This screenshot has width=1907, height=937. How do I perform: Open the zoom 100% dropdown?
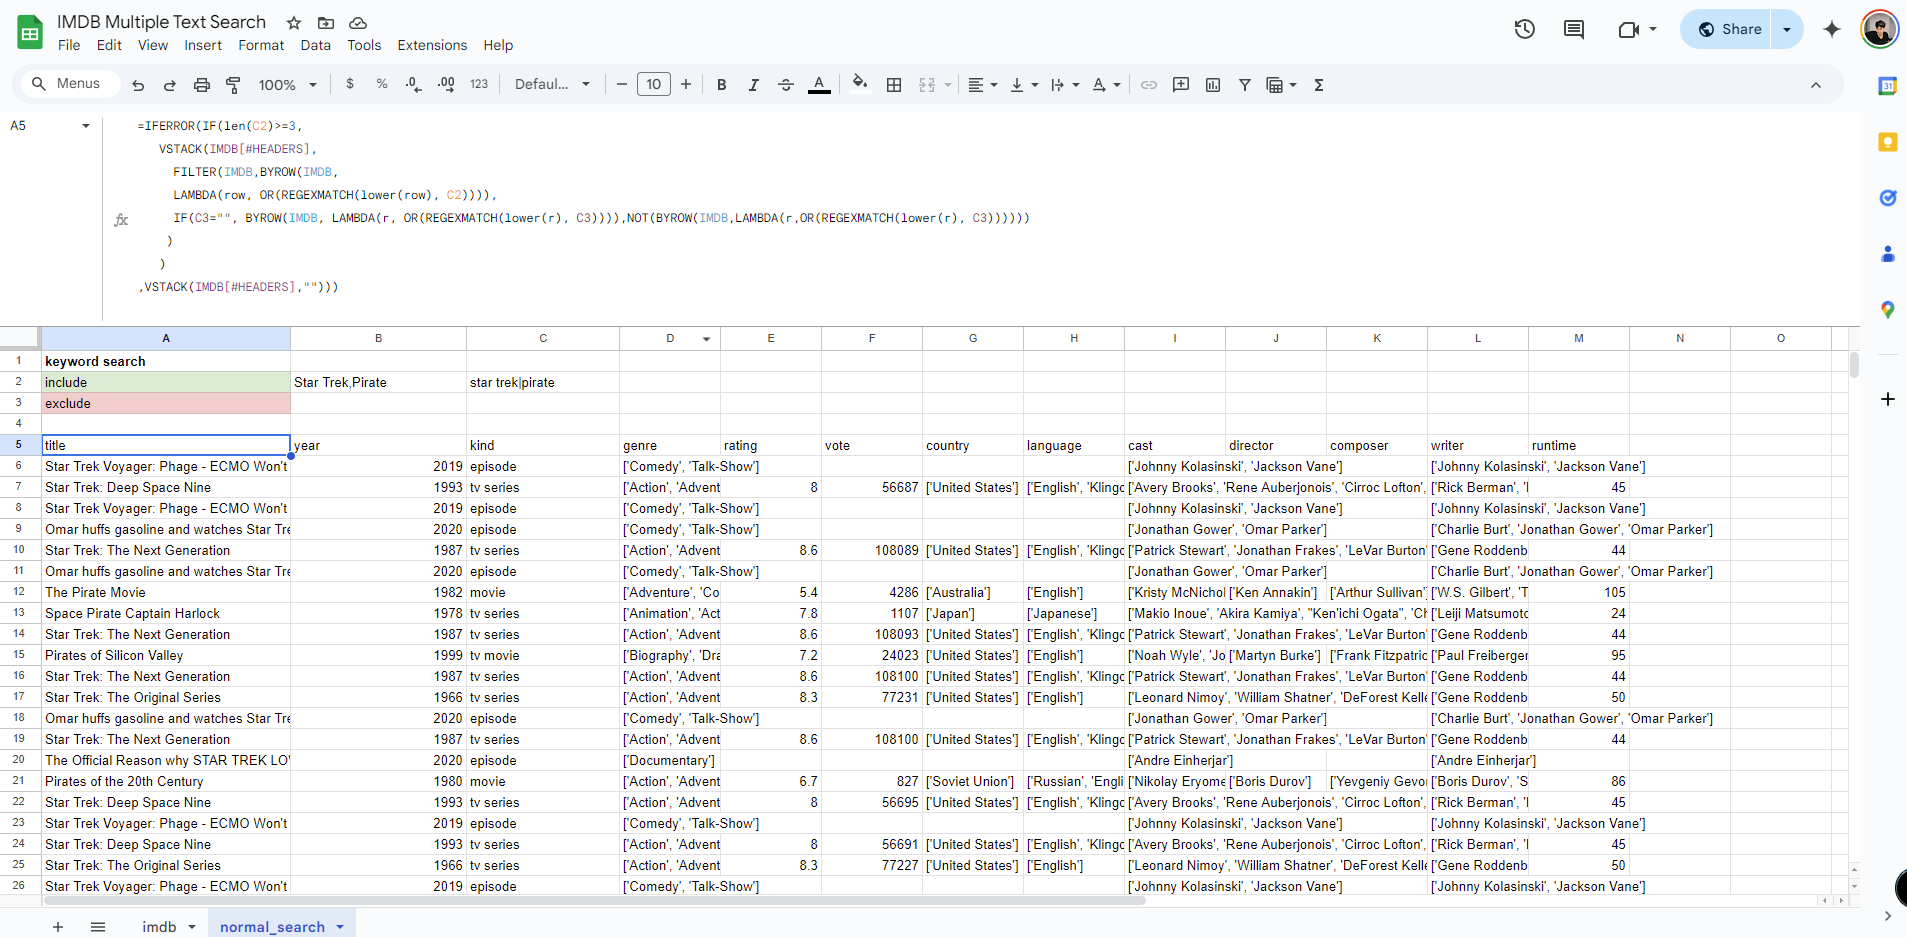pyautogui.click(x=288, y=85)
